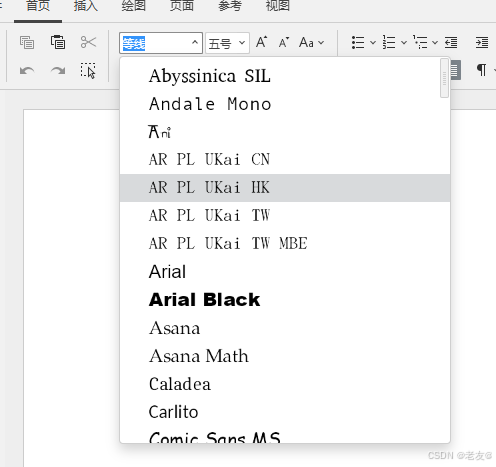Image resolution: width=496 pixels, height=467 pixels.
Task: Pick Asana from the font list
Action: click(x=285, y=328)
